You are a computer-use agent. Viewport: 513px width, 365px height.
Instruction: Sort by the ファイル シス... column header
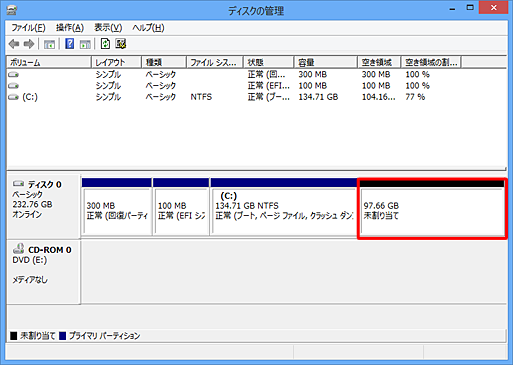point(215,62)
